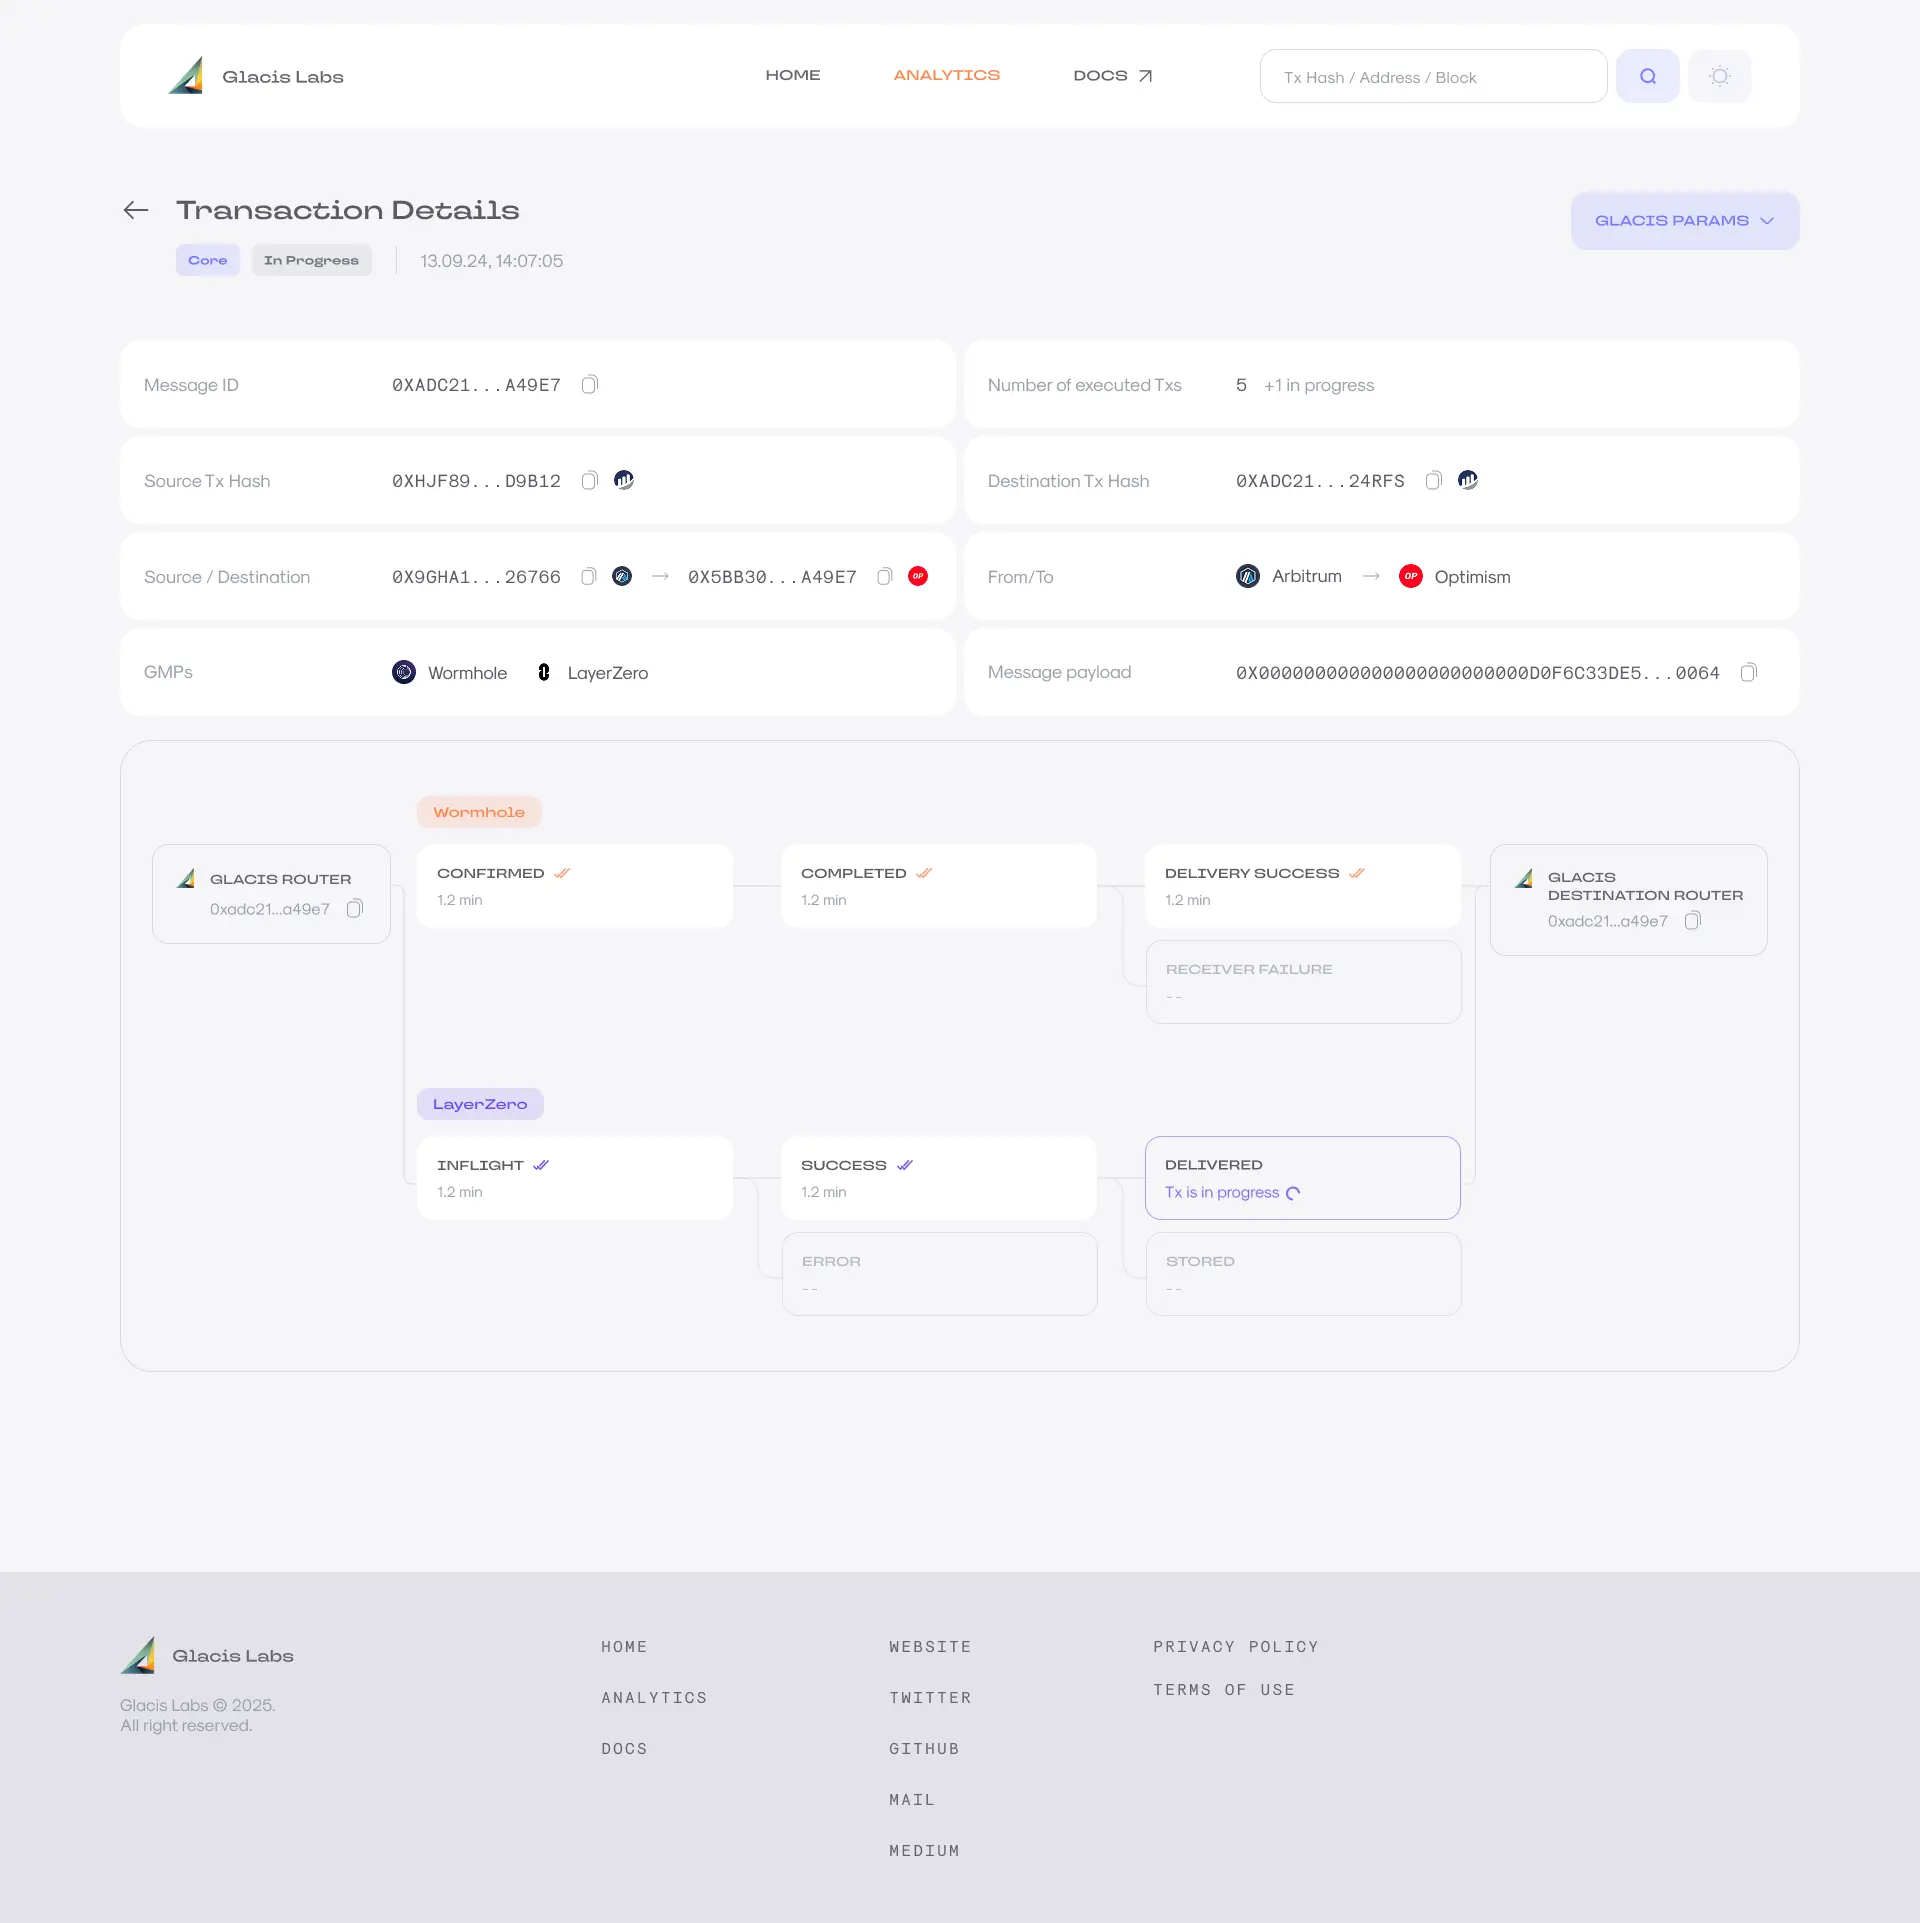Image resolution: width=1920 pixels, height=1923 pixels.
Task: Click the Wormhole label tag
Action: point(479,812)
